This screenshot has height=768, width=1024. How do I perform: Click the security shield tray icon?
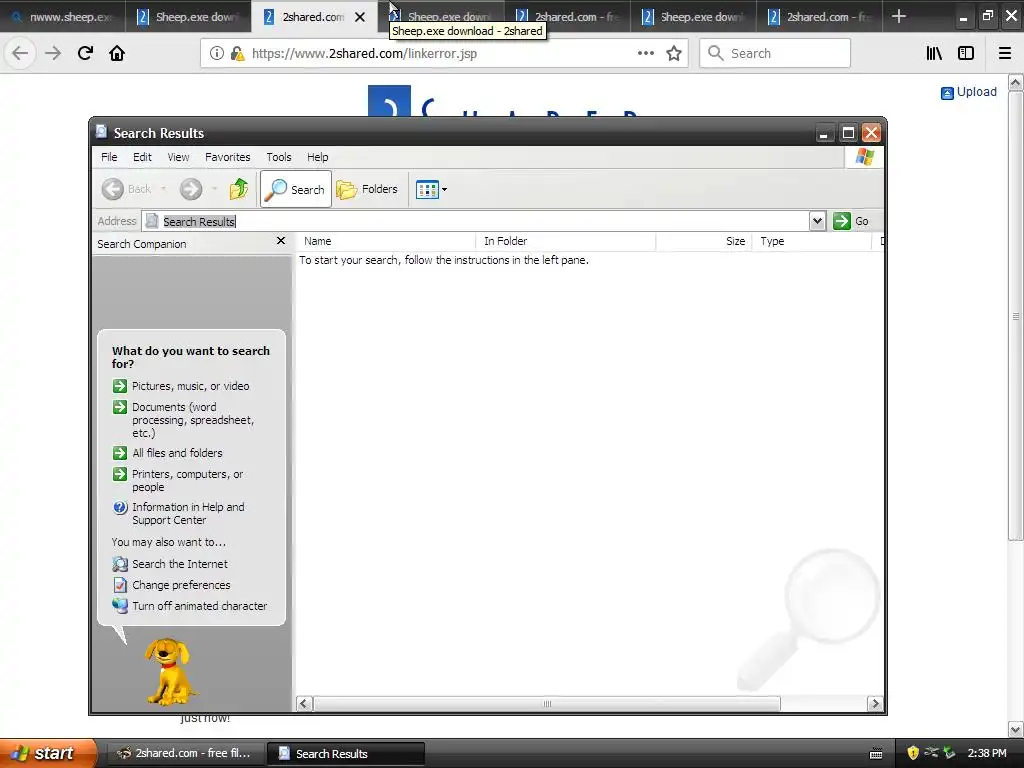(x=913, y=753)
